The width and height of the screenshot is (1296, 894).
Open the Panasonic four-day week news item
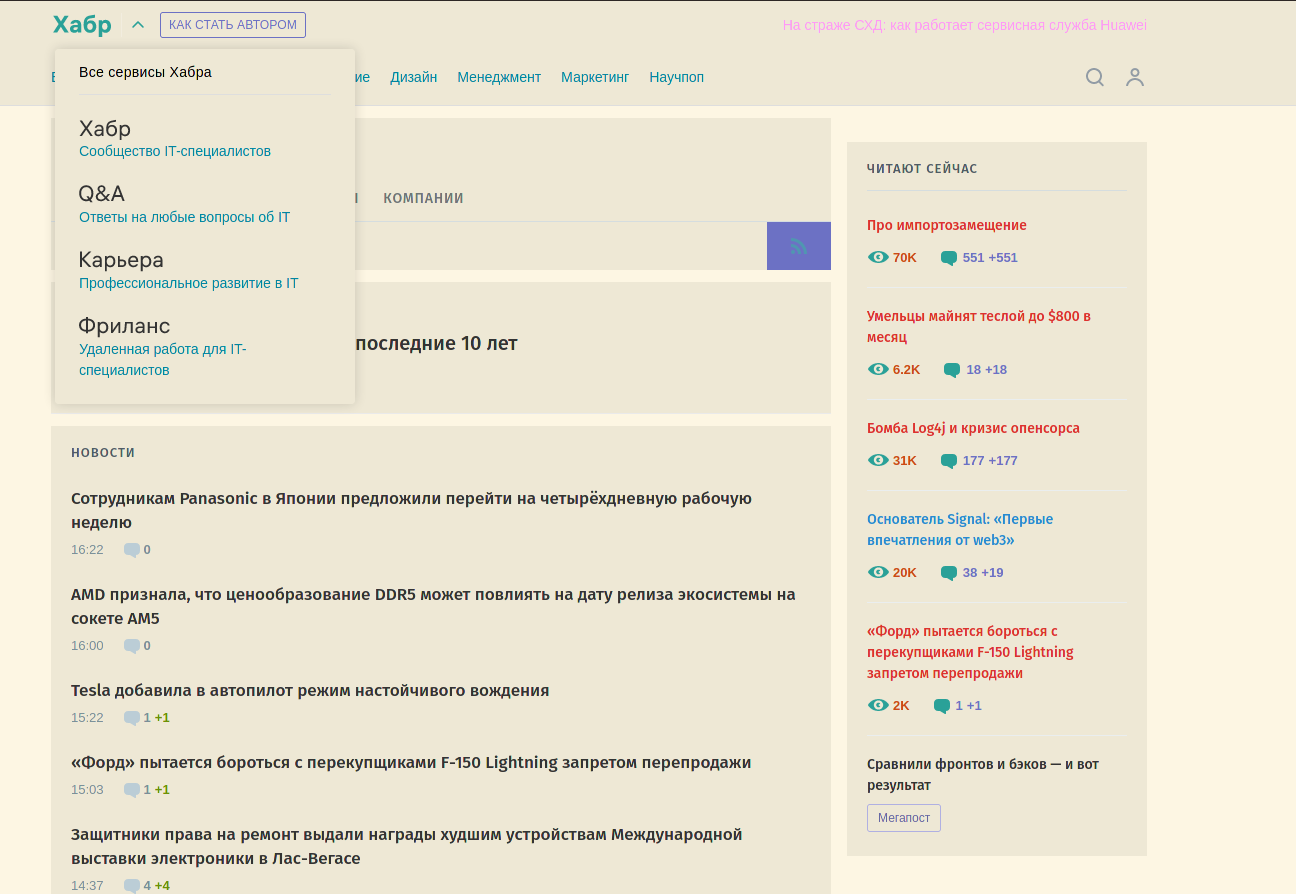point(410,510)
